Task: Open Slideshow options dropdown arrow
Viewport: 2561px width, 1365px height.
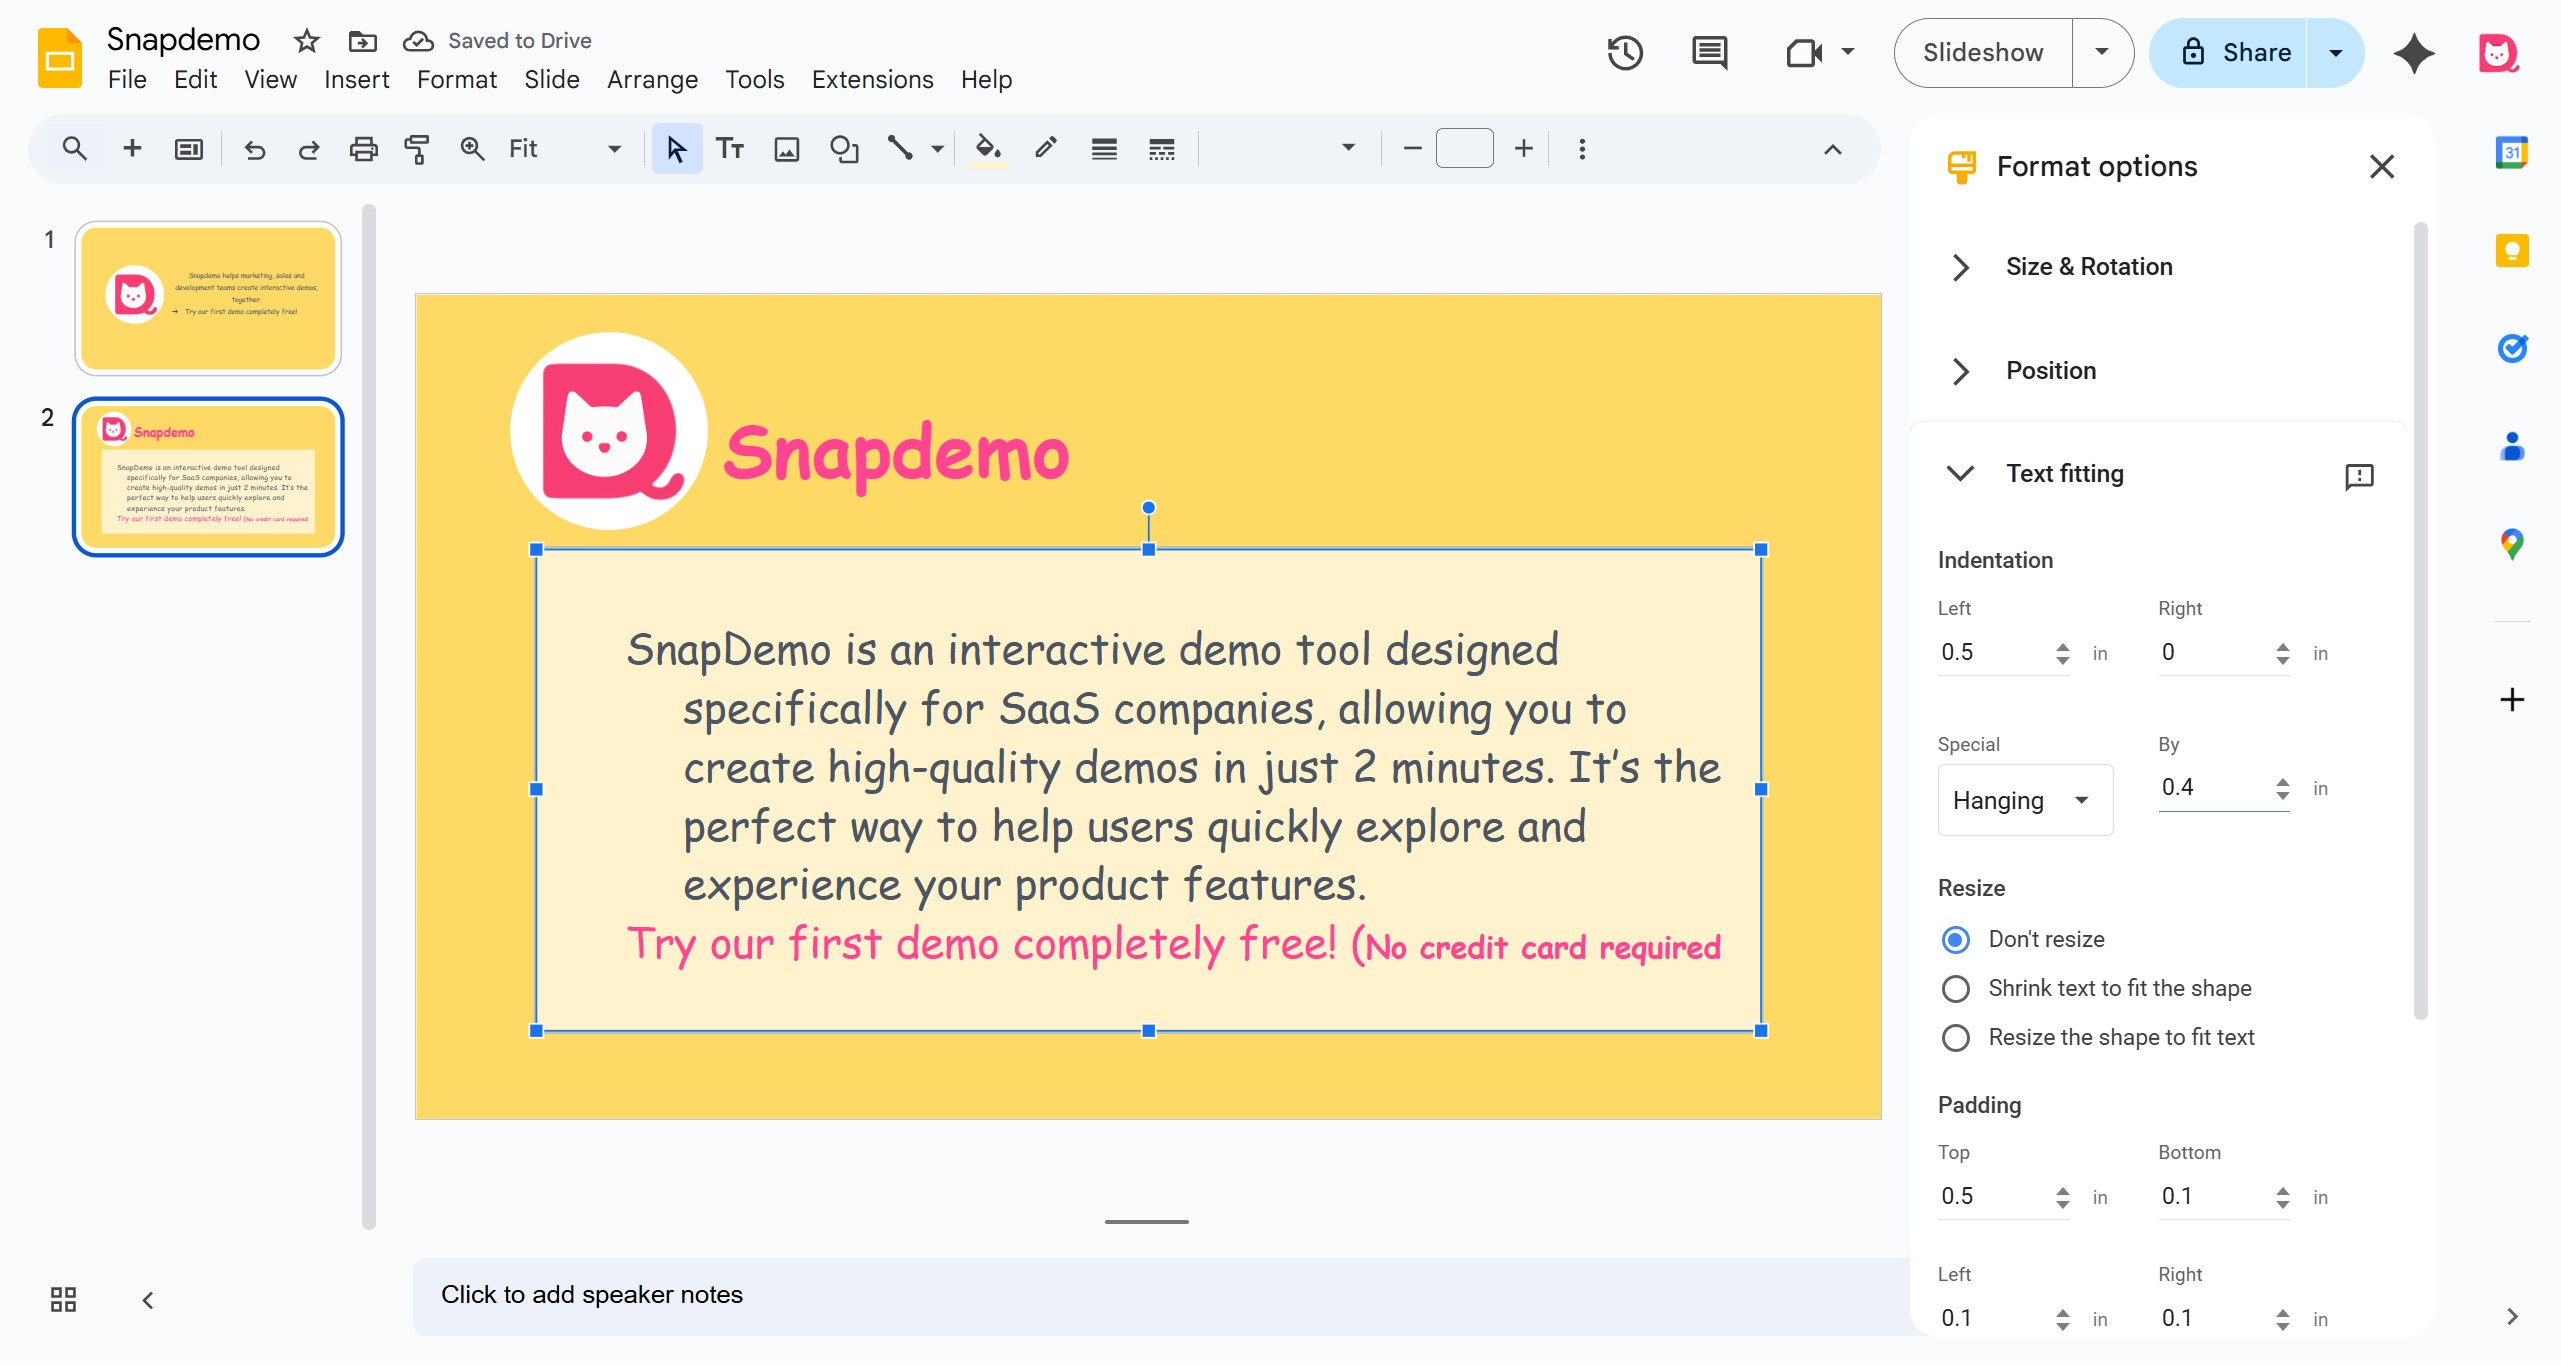Action: point(2101,53)
